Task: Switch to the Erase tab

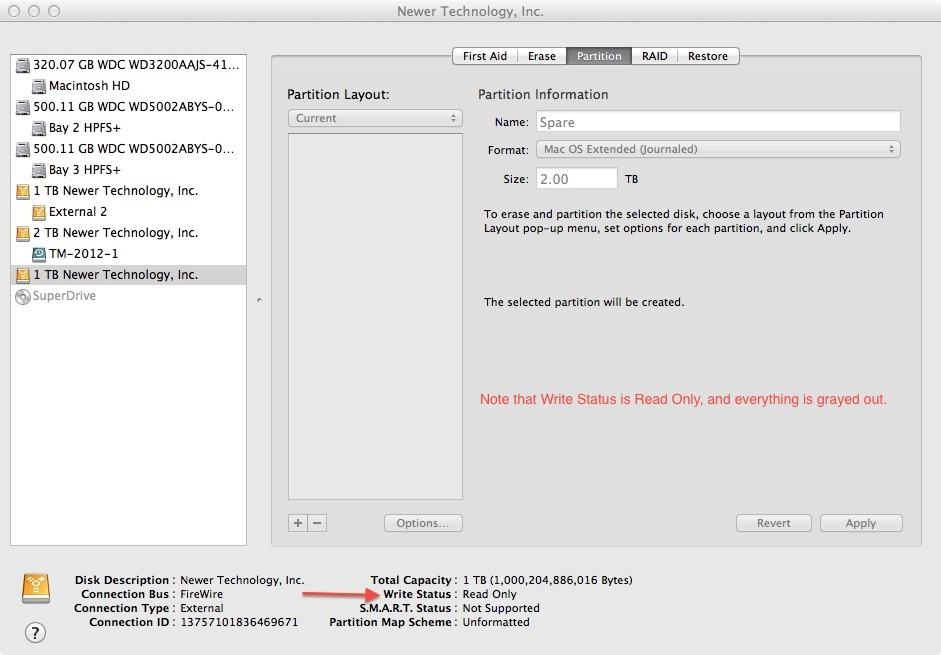Action: (542, 56)
